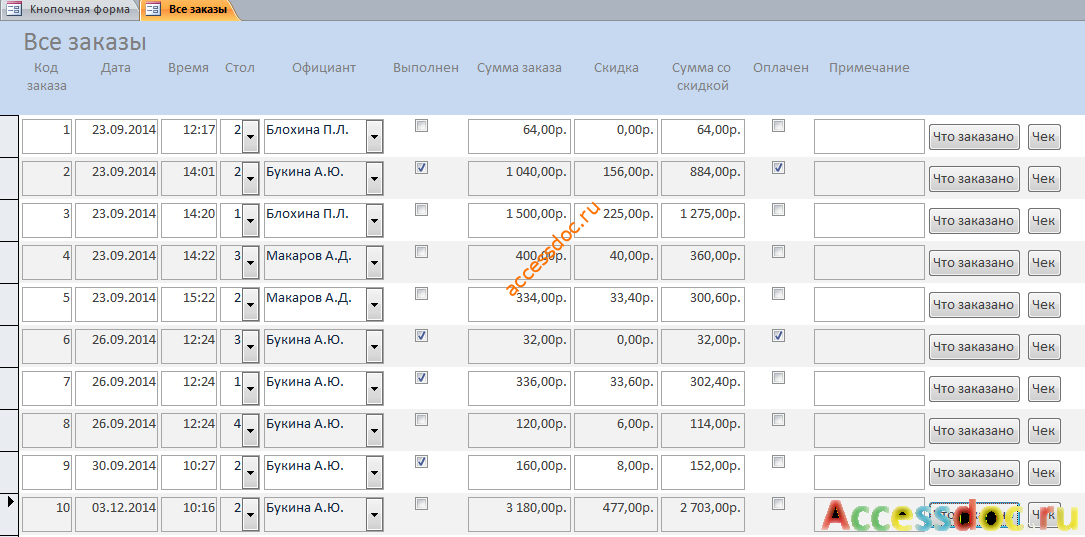The width and height of the screenshot is (1085, 537).
Task: Click the current record arrow for order 10
Action: pos(9,500)
